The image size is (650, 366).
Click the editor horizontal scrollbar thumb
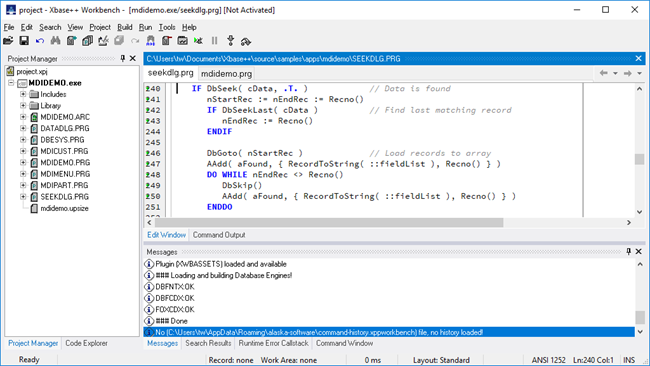tap(329, 223)
